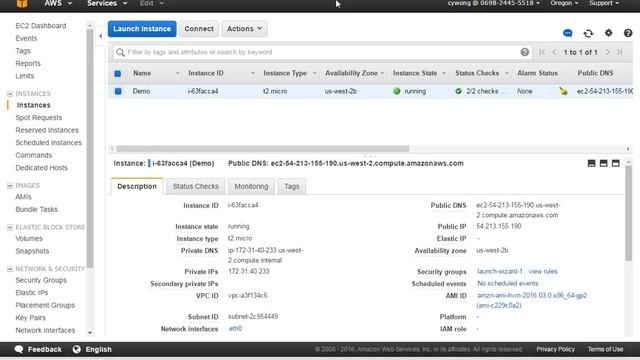
Task: Open the Services dropdown menu
Action: [x=107, y=3]
